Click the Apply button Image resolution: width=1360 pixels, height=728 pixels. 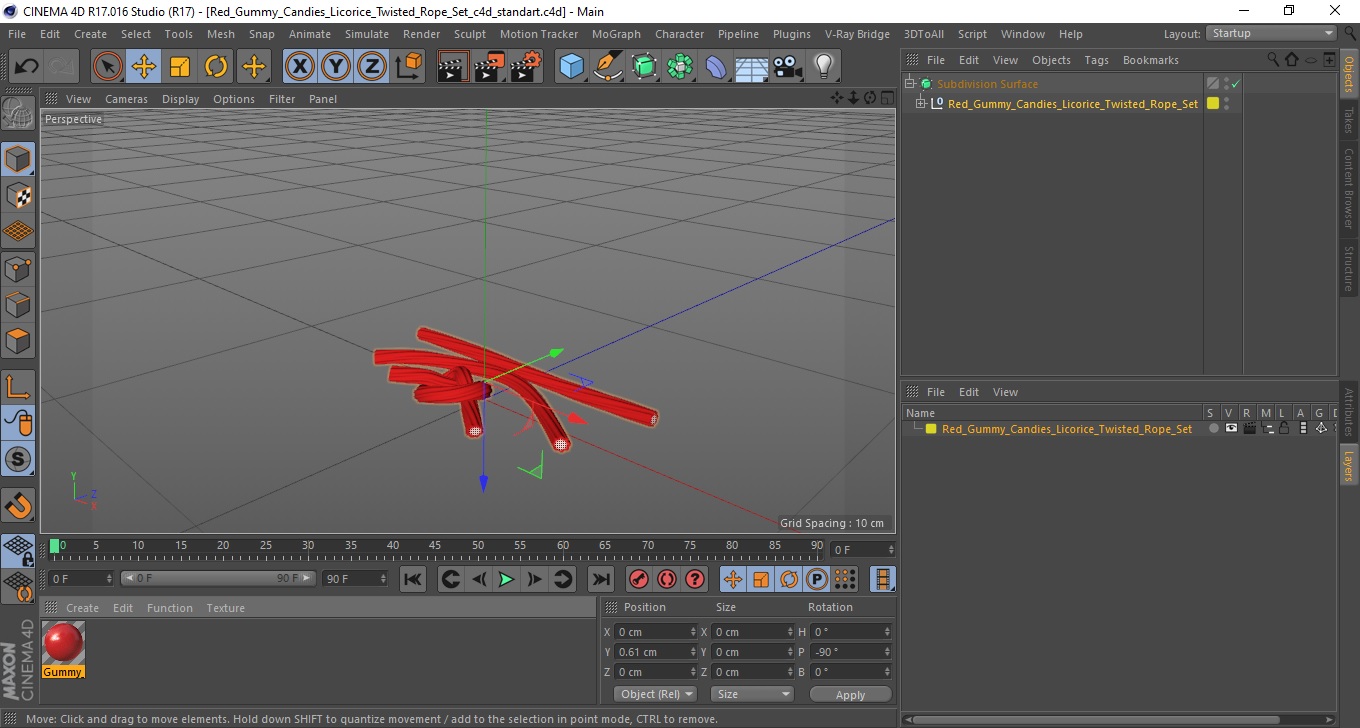tap(850, 694)
